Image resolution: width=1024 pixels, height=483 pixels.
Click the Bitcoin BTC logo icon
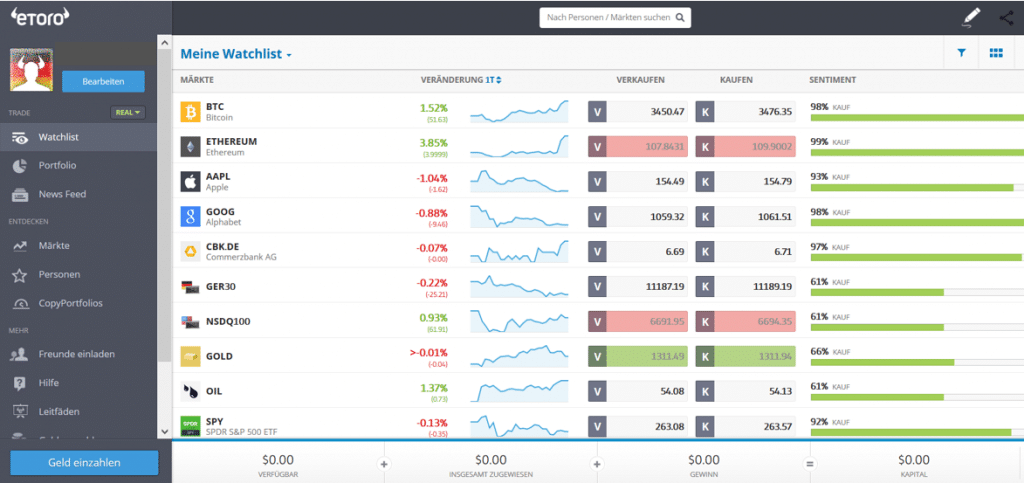(x=189, y=112)
